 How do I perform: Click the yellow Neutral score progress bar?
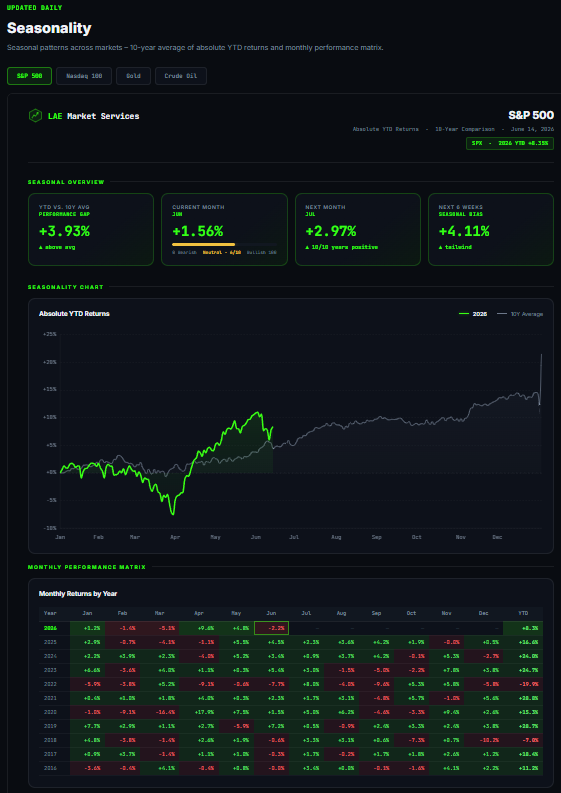click(x=203, y=244)
